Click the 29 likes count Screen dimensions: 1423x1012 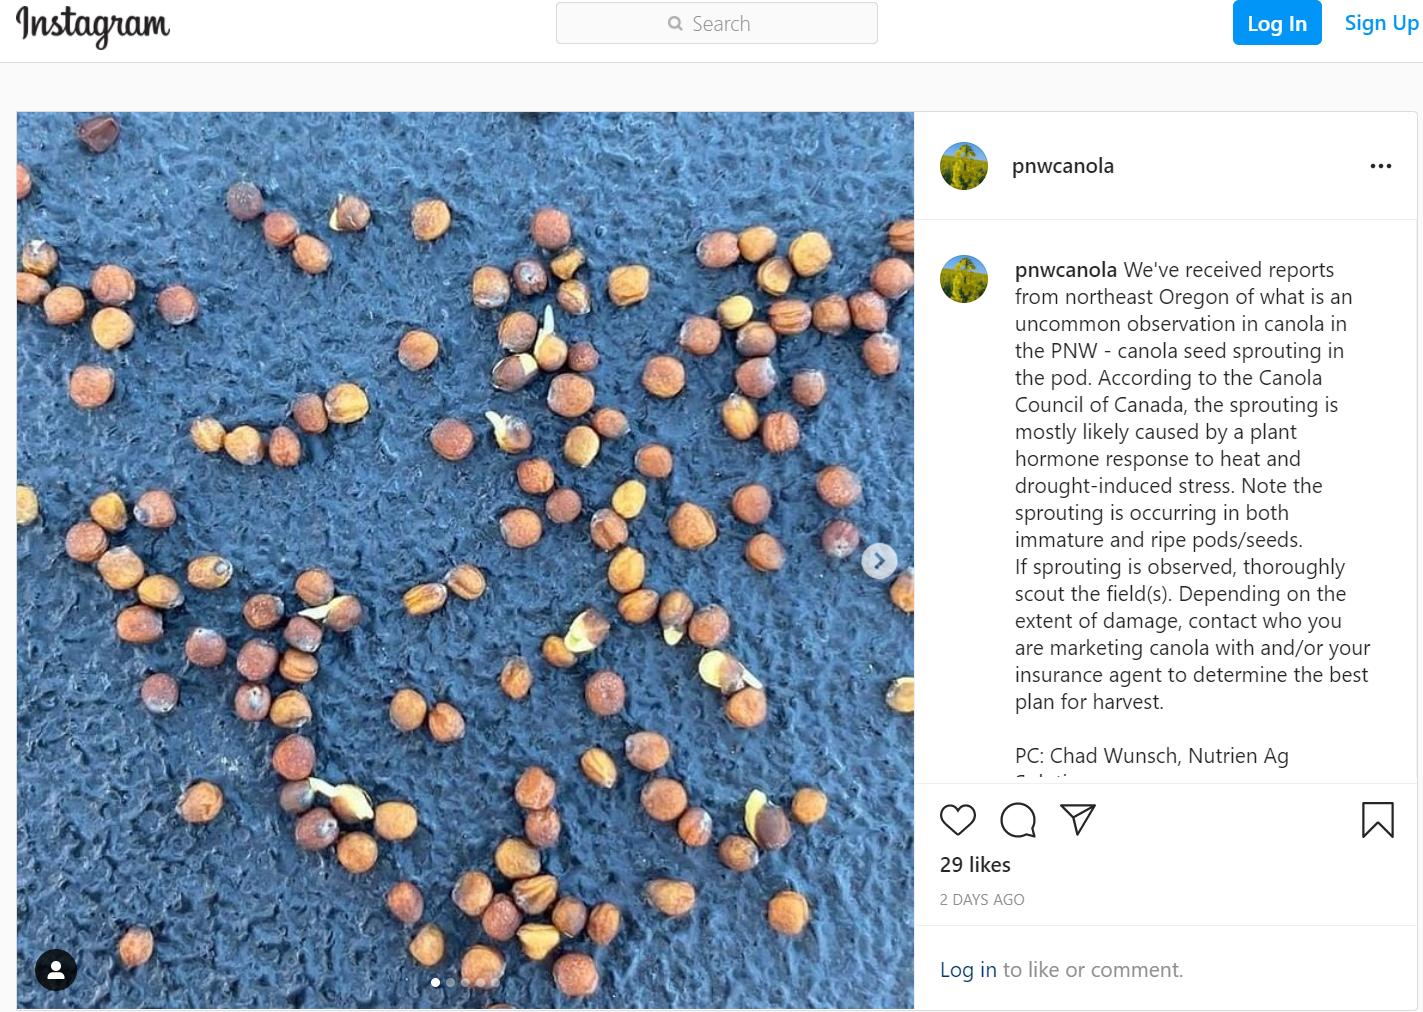coord(975,864)
